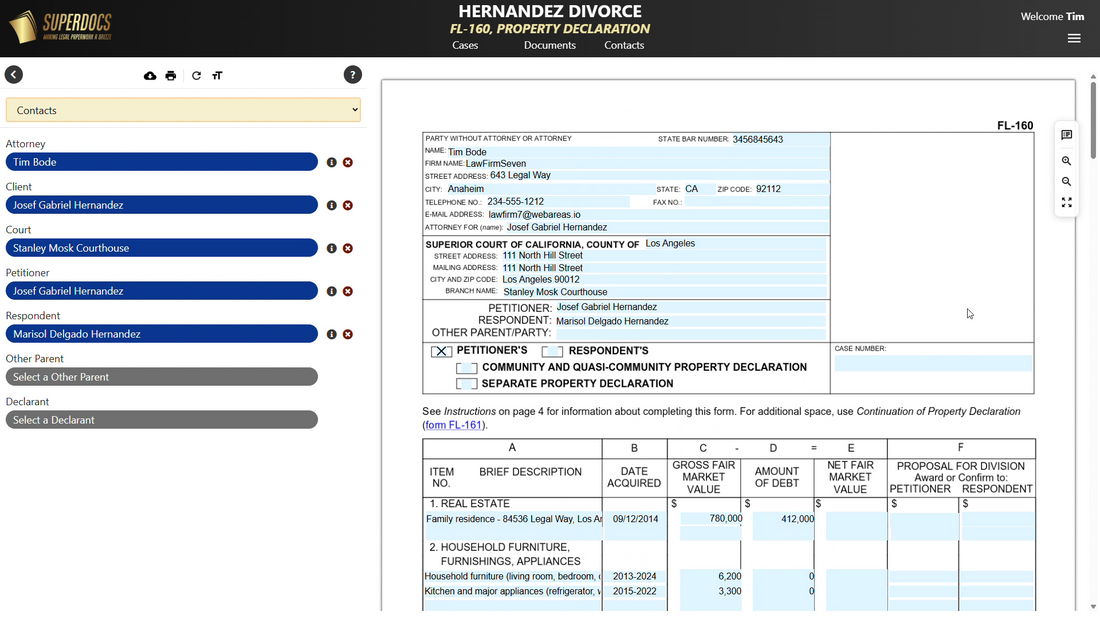Click appliances value 3,300
Screen dimensions: 1100x619
click(711, 592)
